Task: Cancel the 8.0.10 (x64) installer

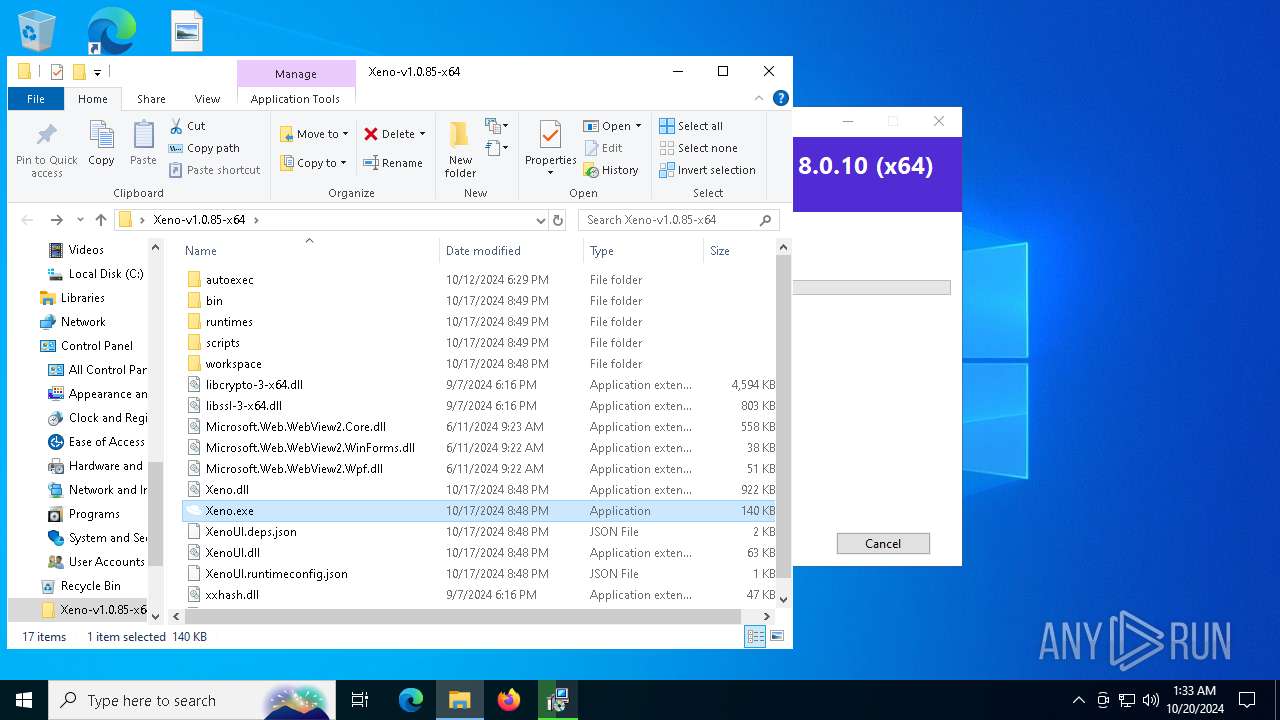Action: 883,543
